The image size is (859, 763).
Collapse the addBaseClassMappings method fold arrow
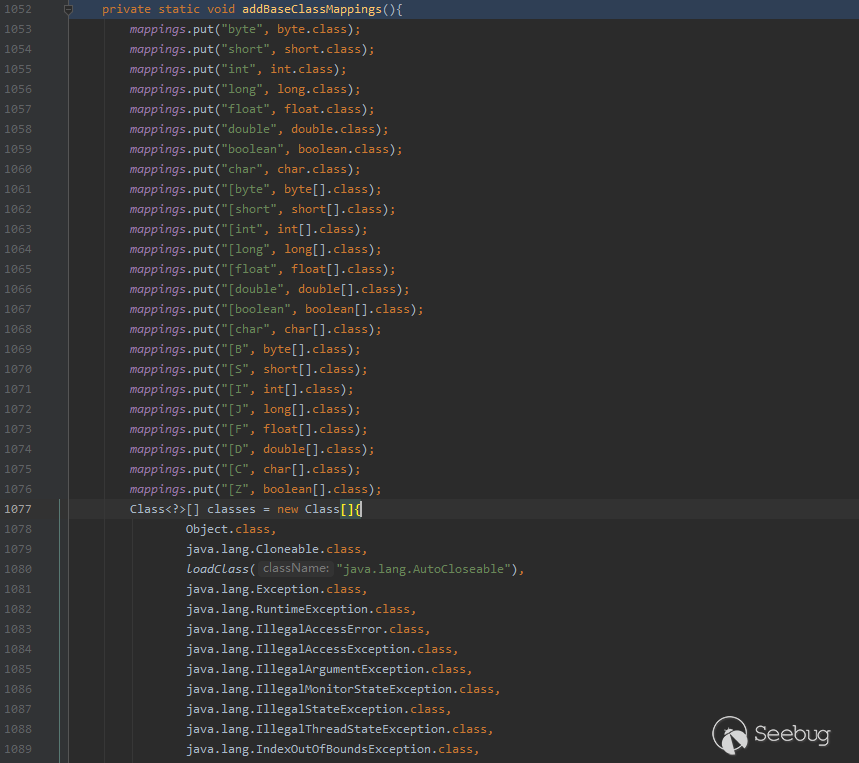click(x=68, y=9)
